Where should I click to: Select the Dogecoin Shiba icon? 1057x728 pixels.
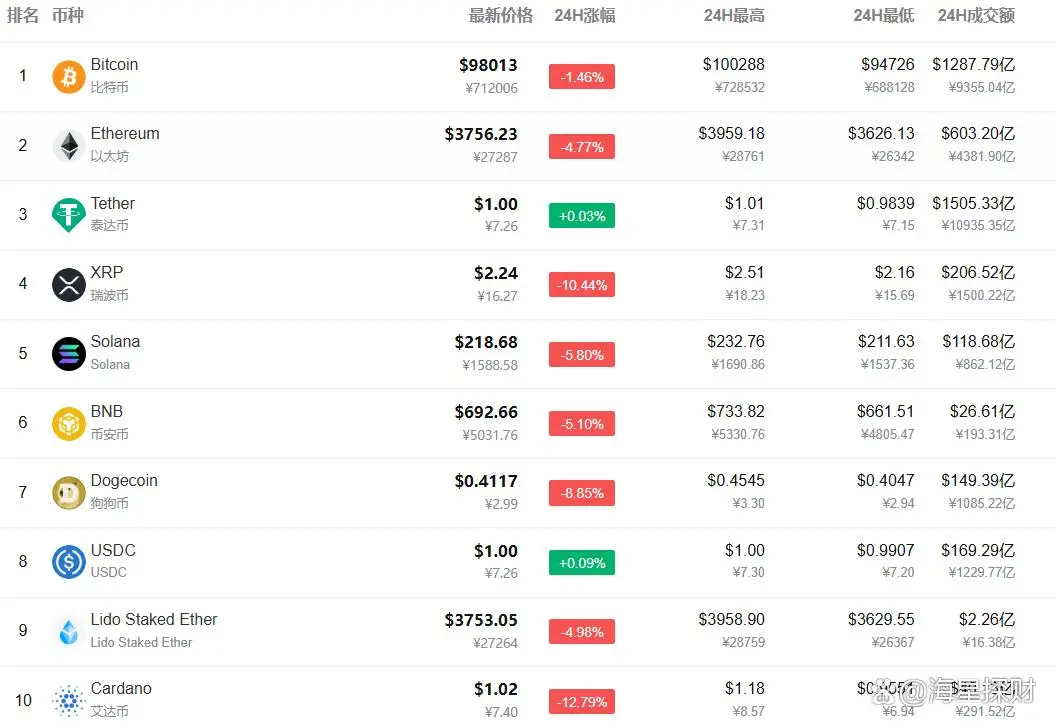[69, 493]
